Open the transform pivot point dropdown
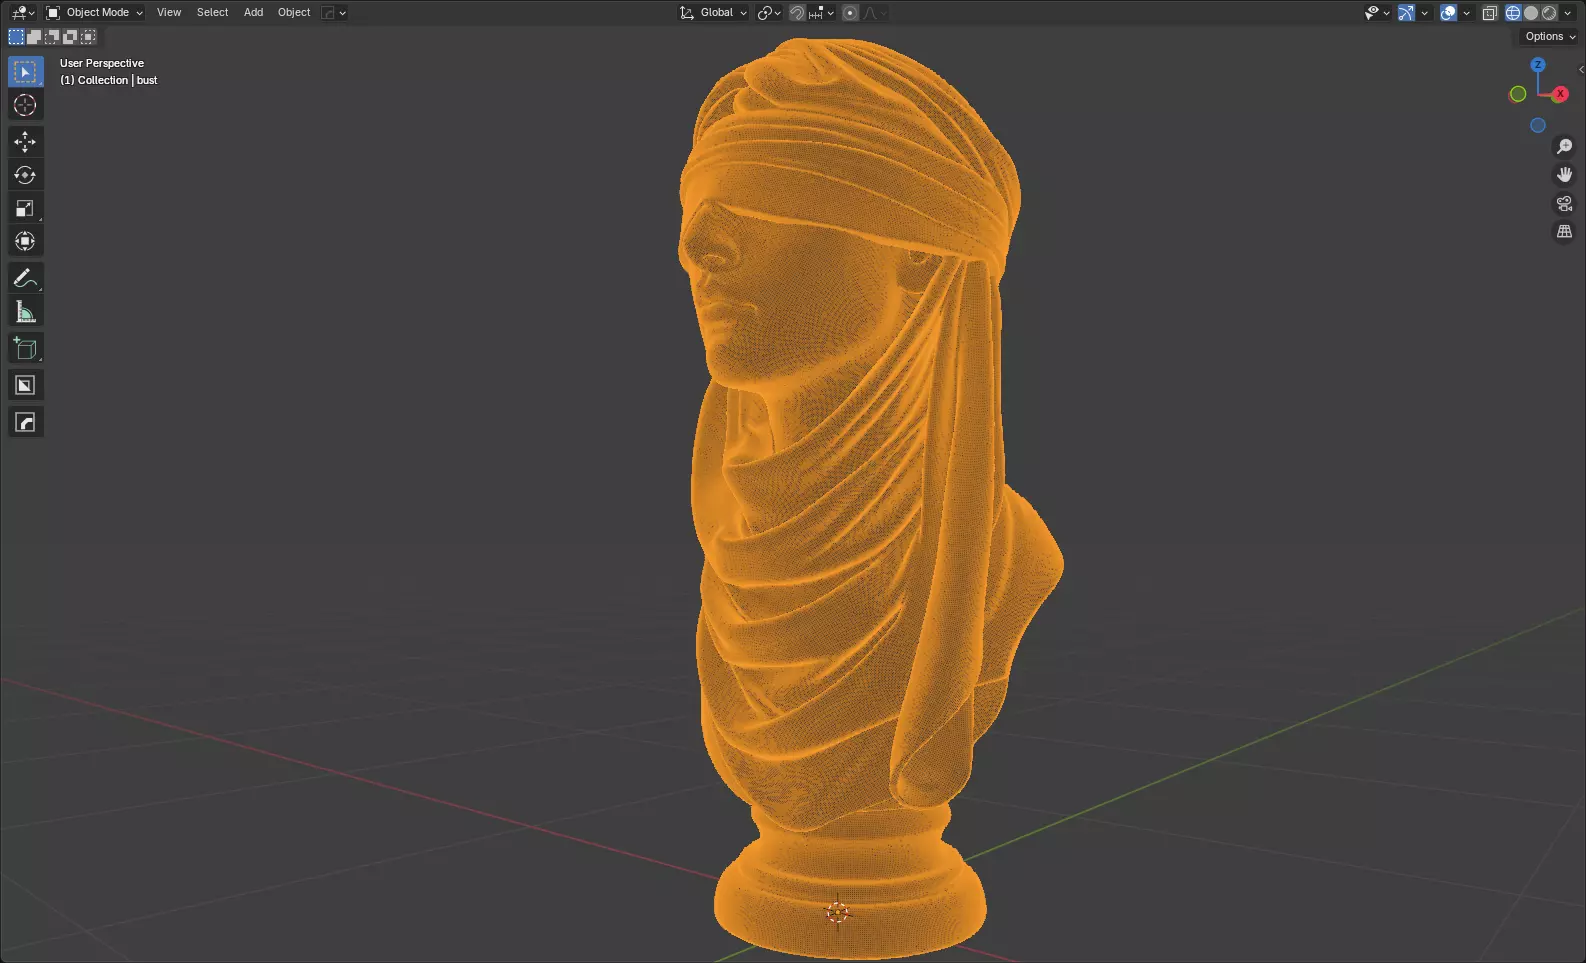This screenshot has width=1586, height=963. click(x=769, y=13)
